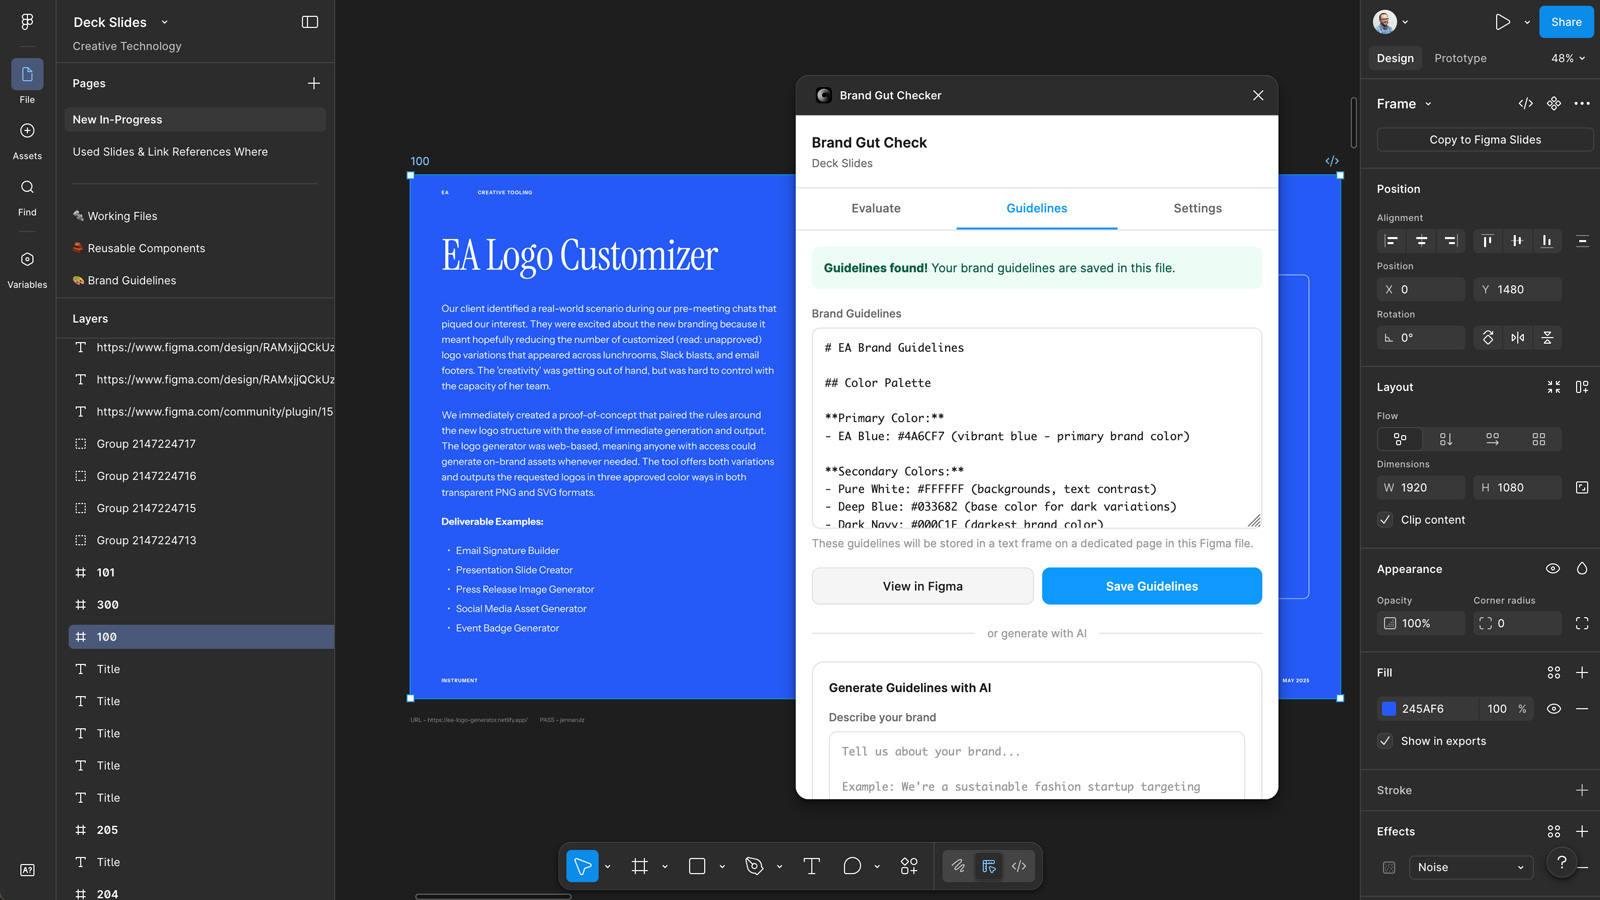Screen dimensions: 1600x900
Task: Click the width W 1920 field
Action: [1421, 488]
